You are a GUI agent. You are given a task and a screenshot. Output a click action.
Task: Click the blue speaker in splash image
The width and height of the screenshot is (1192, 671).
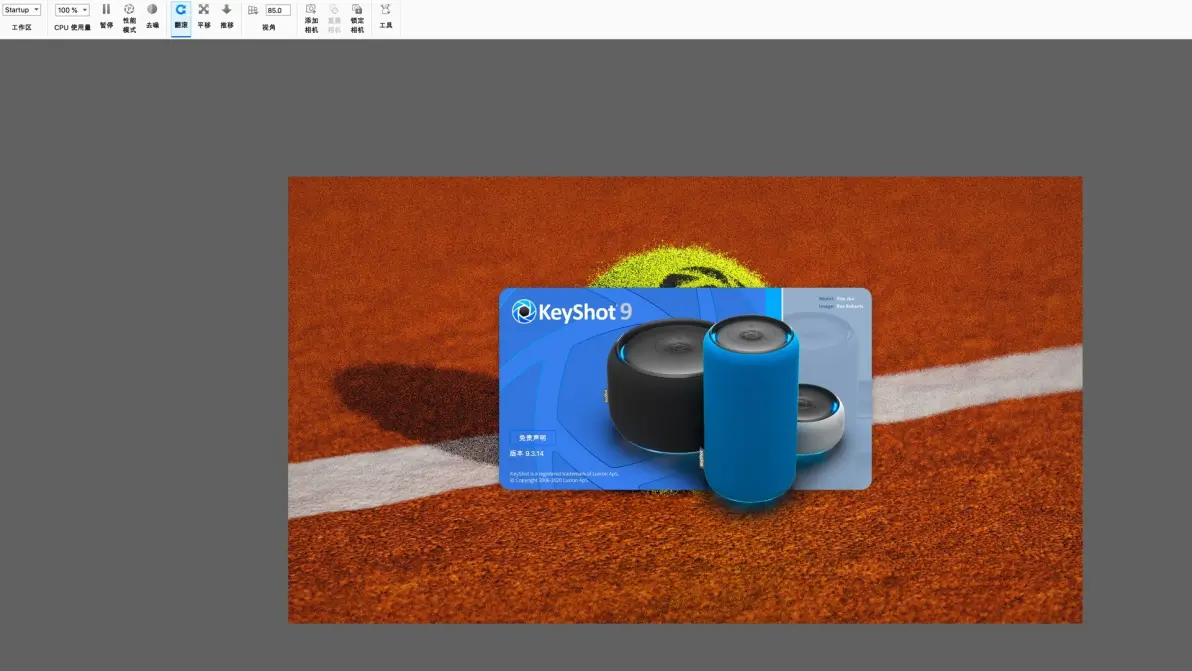click(x=750, y=410)
